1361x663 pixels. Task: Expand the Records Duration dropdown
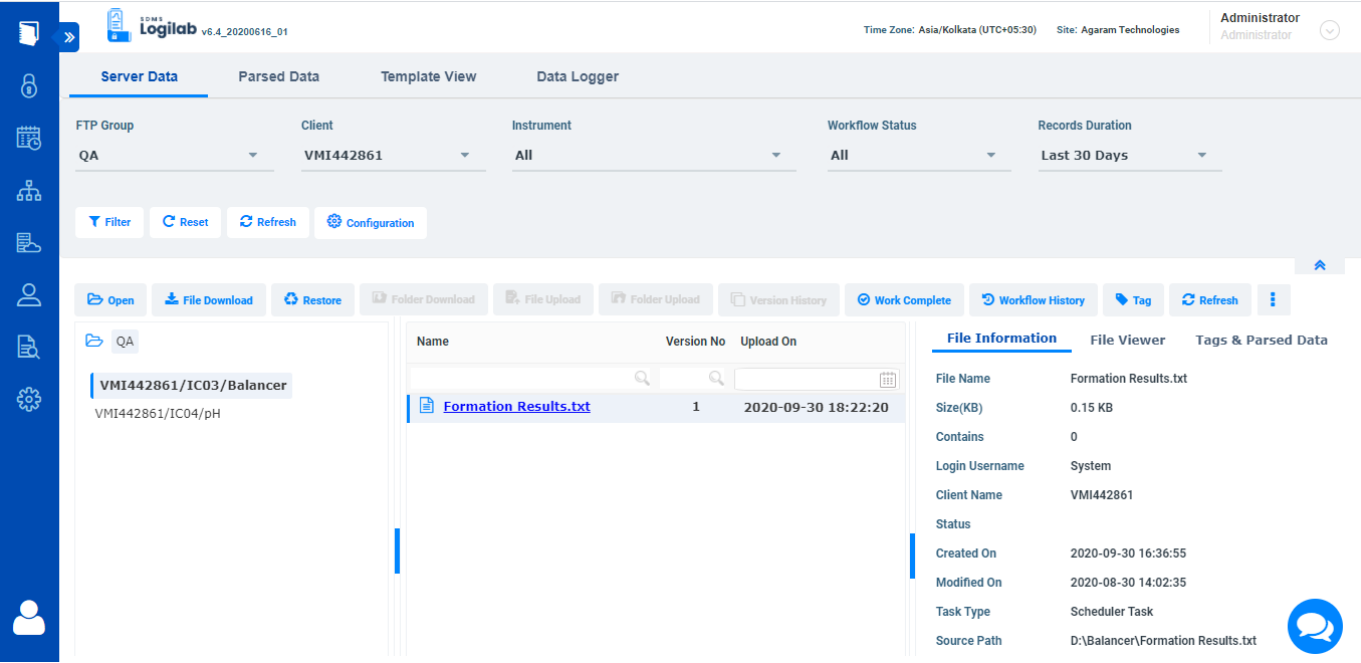[x=1201, y=155]
